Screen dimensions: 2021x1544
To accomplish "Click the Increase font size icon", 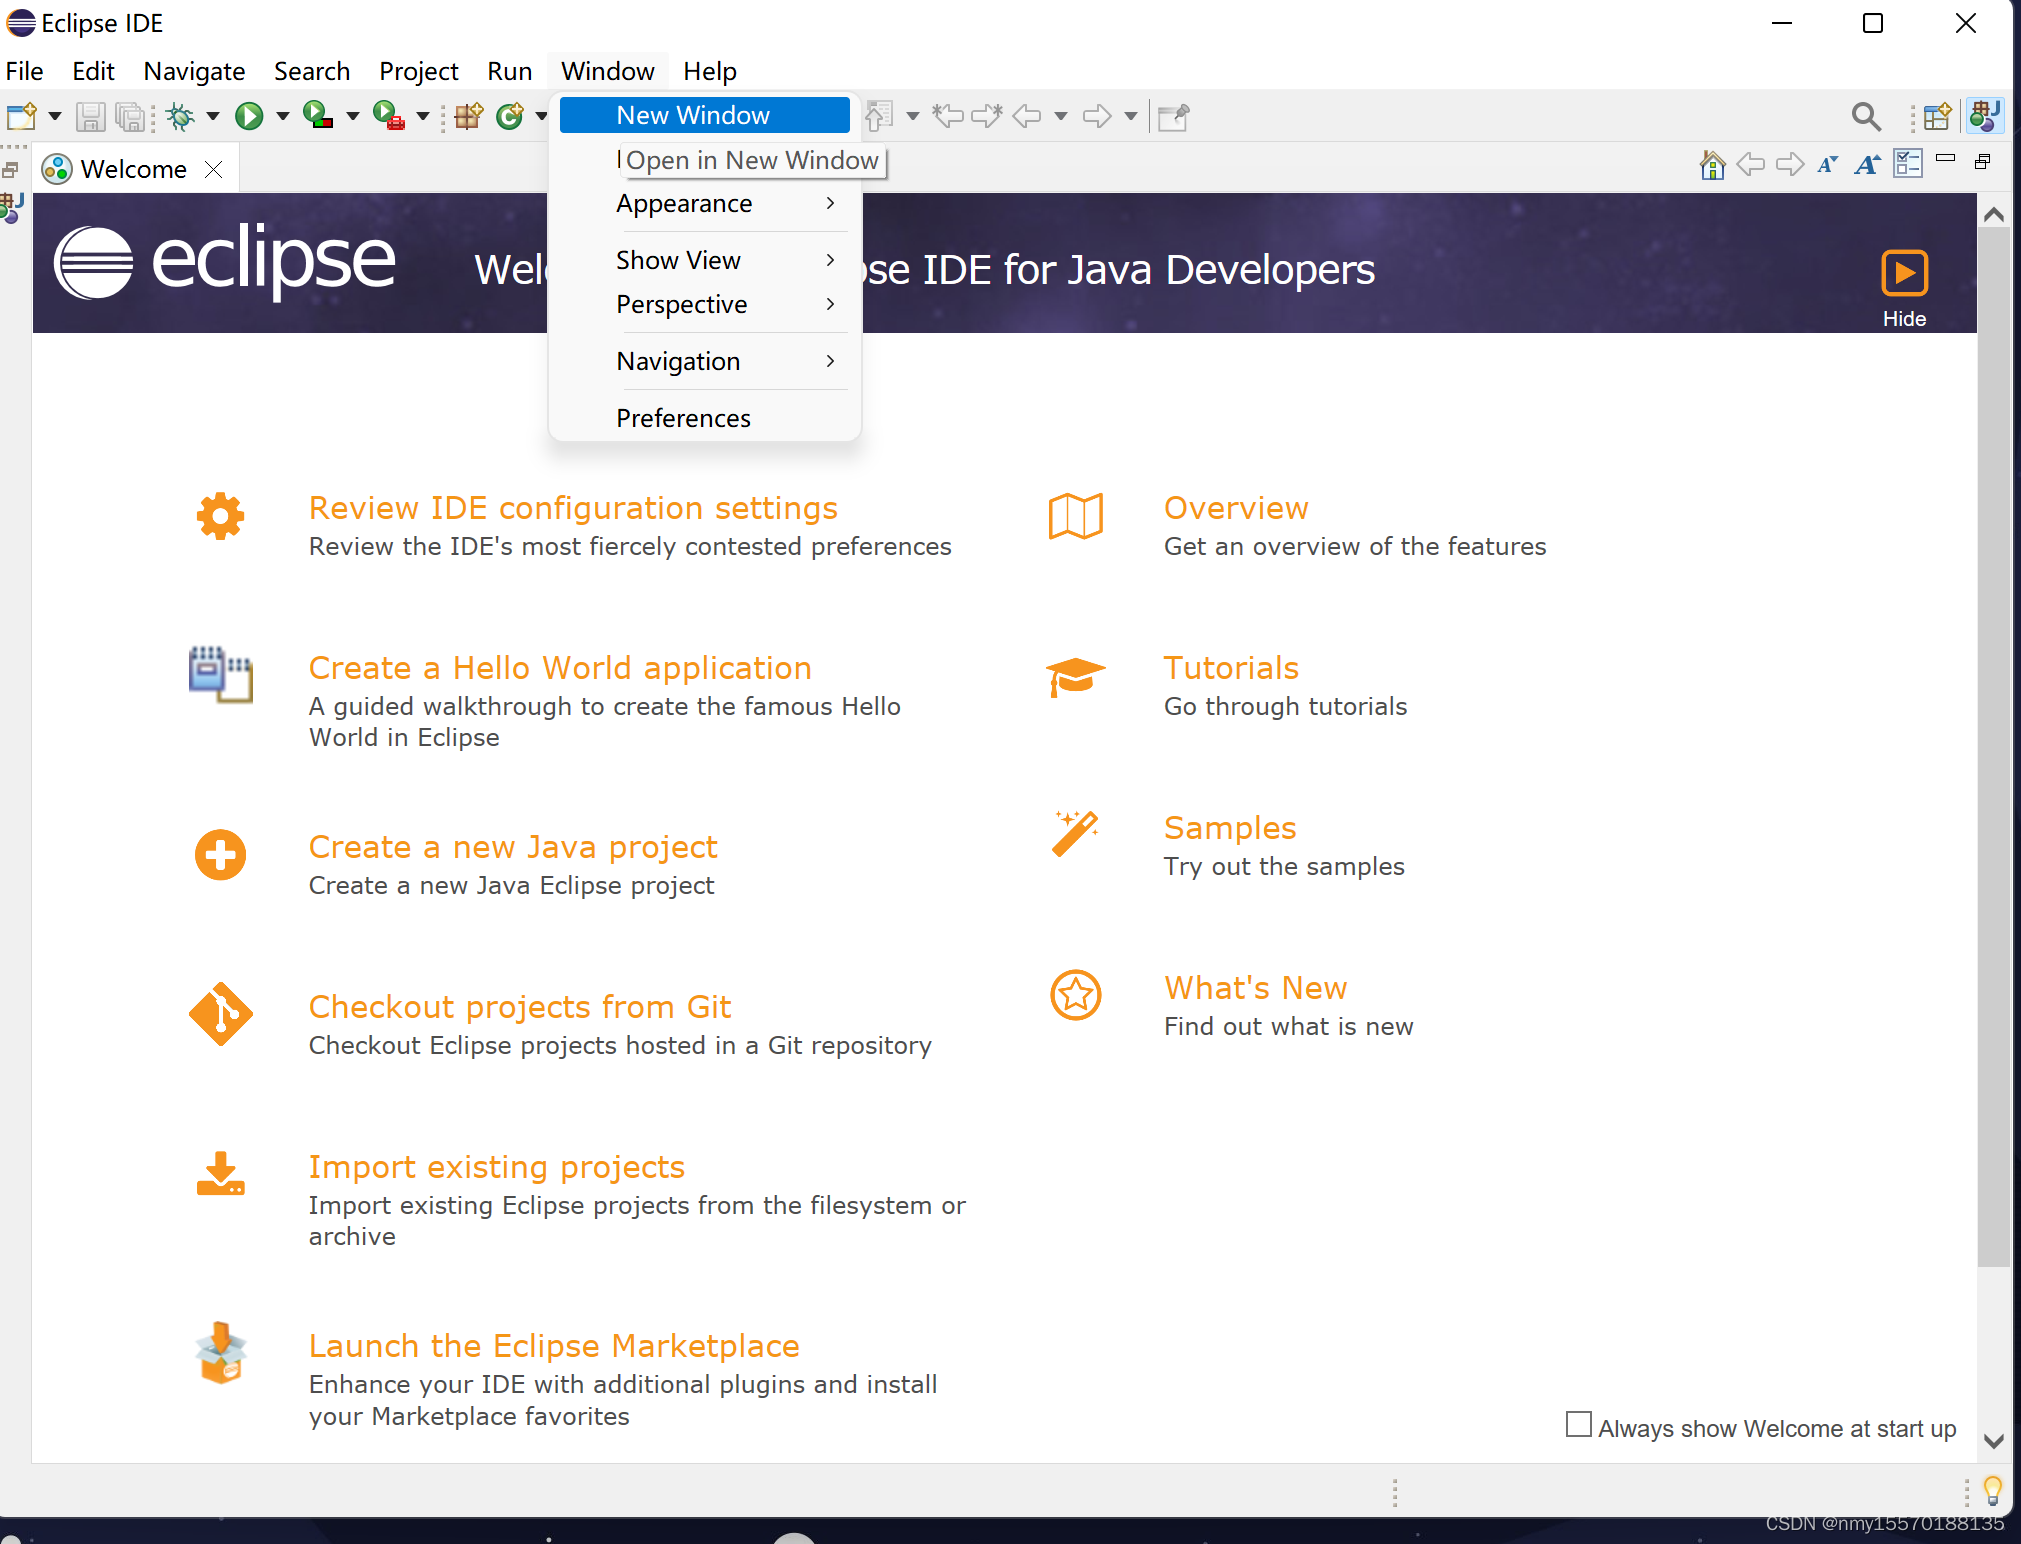I will pyautogui.click(x=1867, y=165).
